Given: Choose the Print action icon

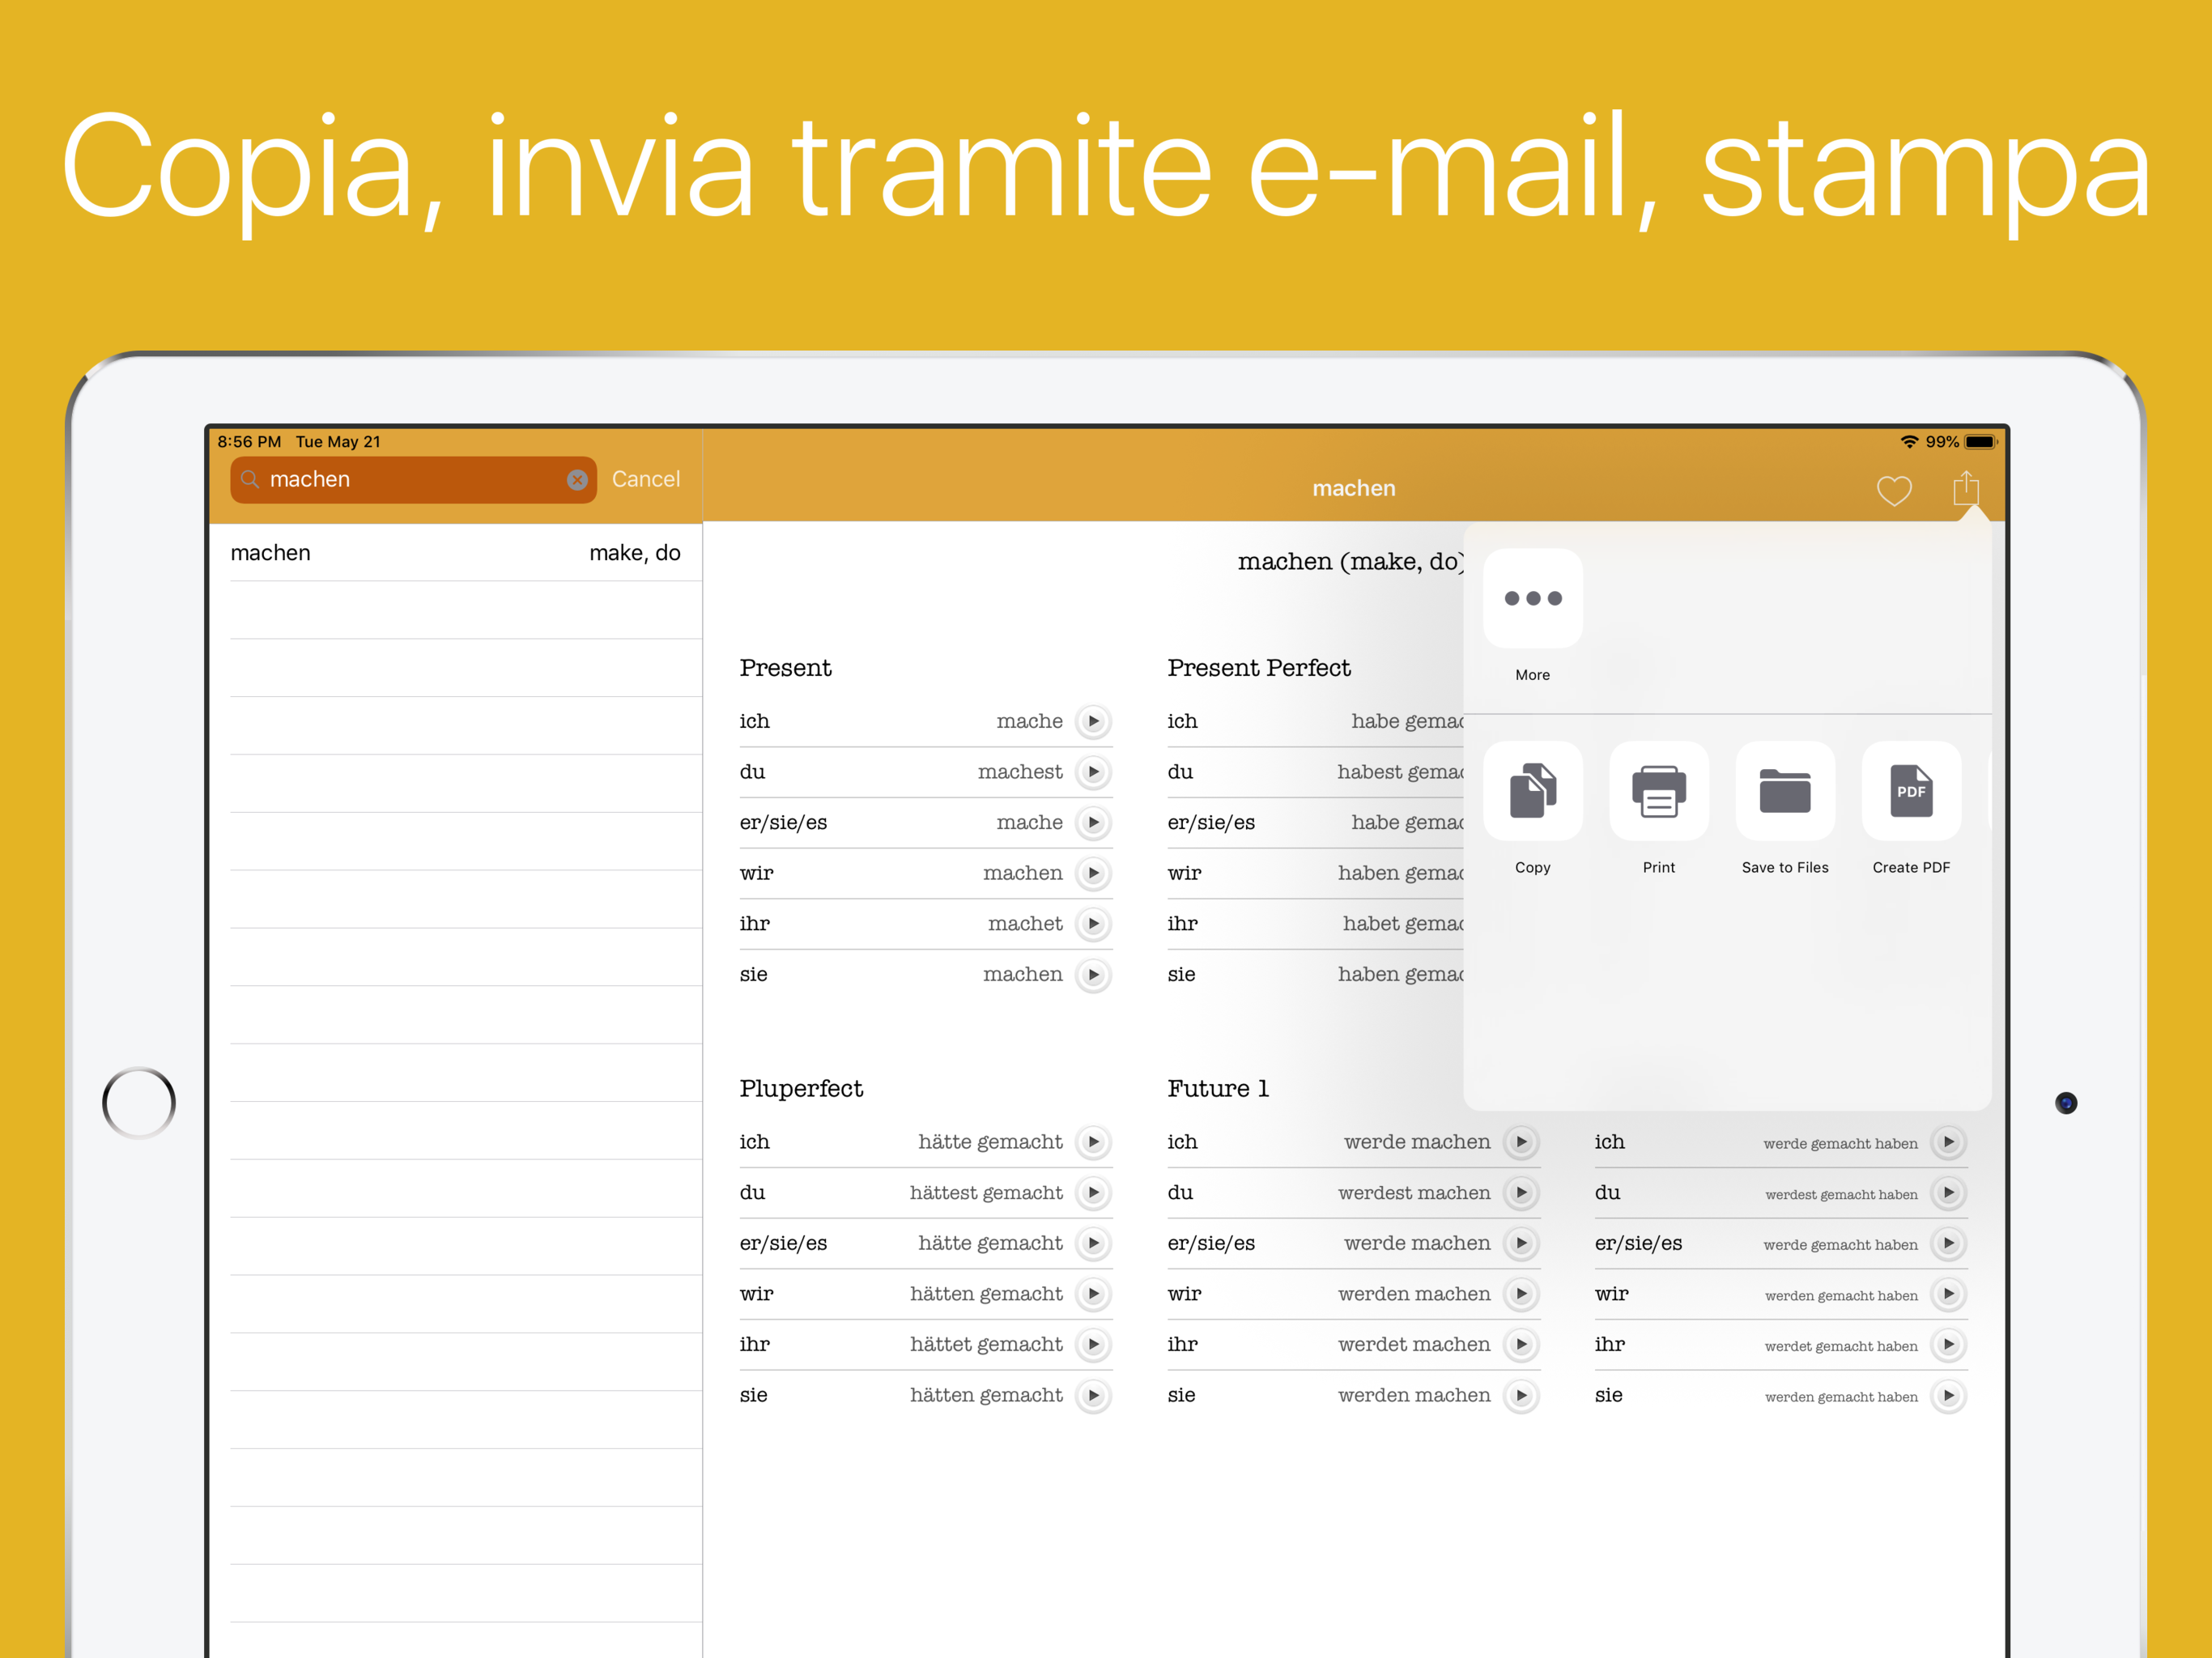Looking at the screenshot, I should click(1658, 791).
